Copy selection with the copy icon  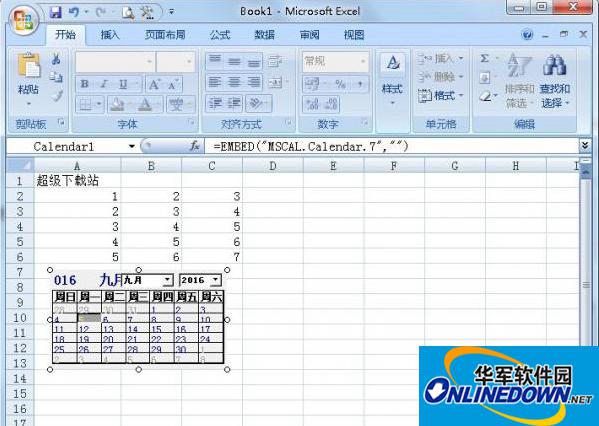pyautogui.click(x=56, y=77)
